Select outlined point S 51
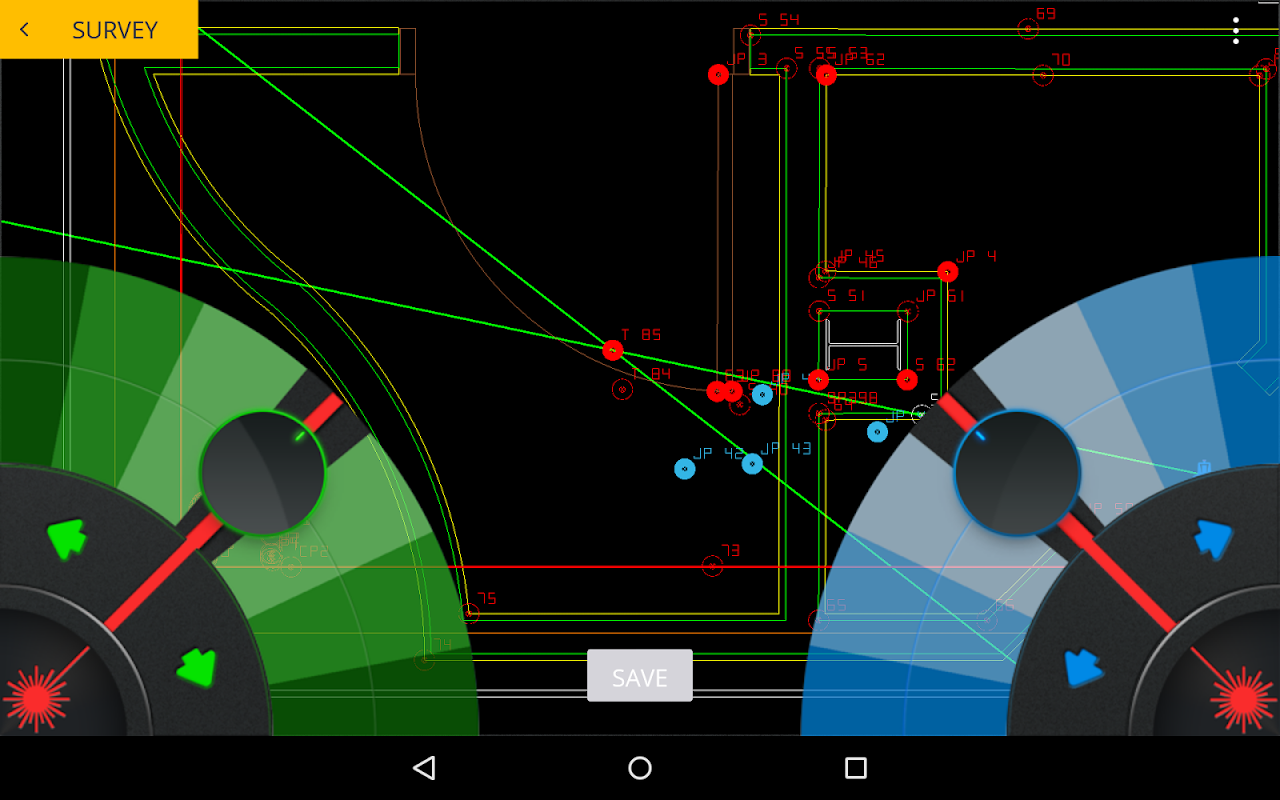1280x800 pixels. [819, 311]
